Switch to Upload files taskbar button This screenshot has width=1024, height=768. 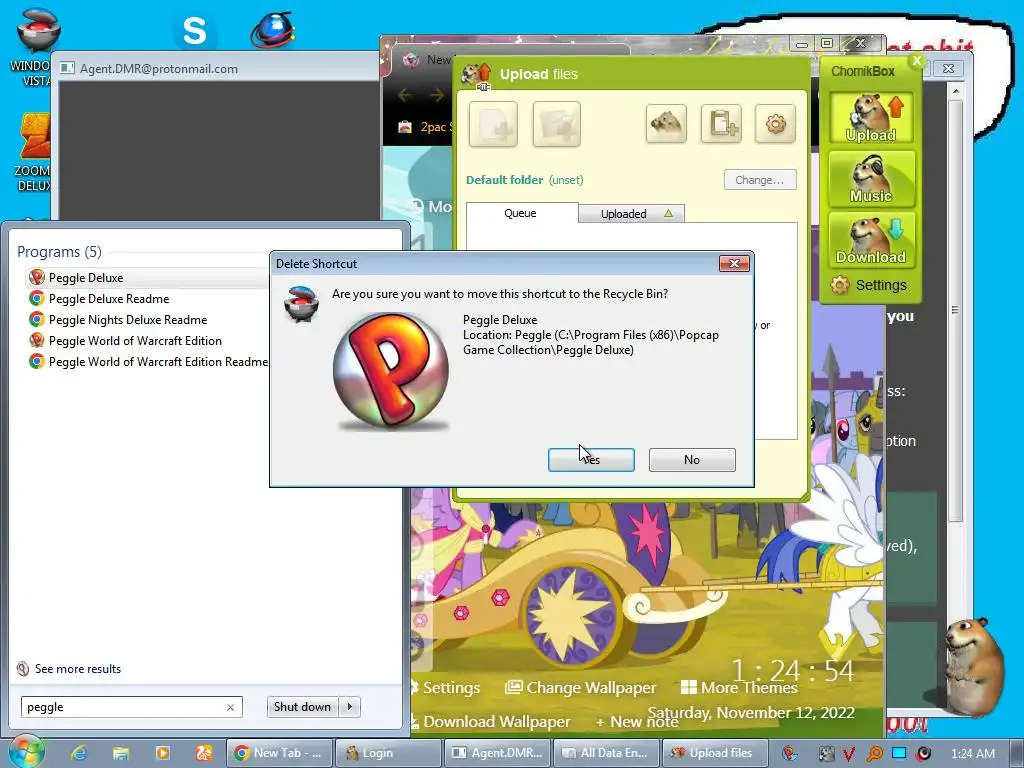[716, 753]
